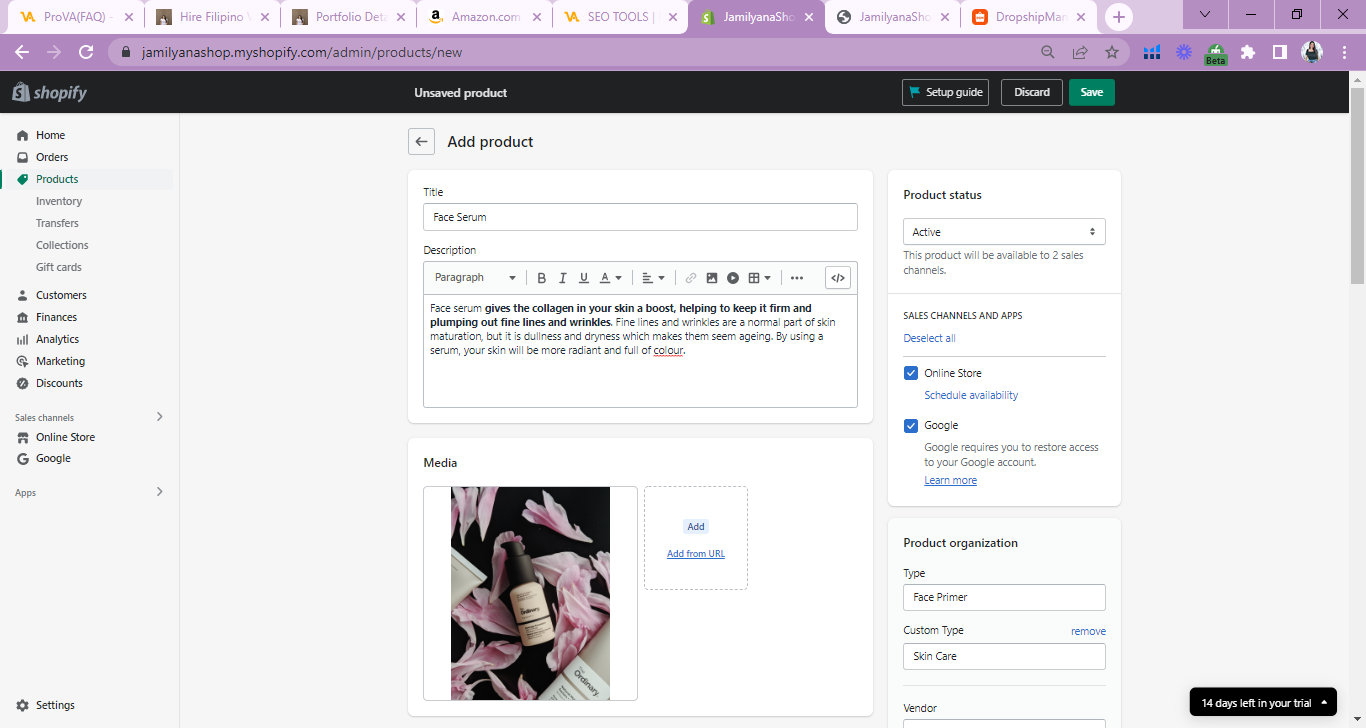The width and height of the screenshot is (1366, 728).
Task: Insert a video into the description
Action: click(733, 278)
